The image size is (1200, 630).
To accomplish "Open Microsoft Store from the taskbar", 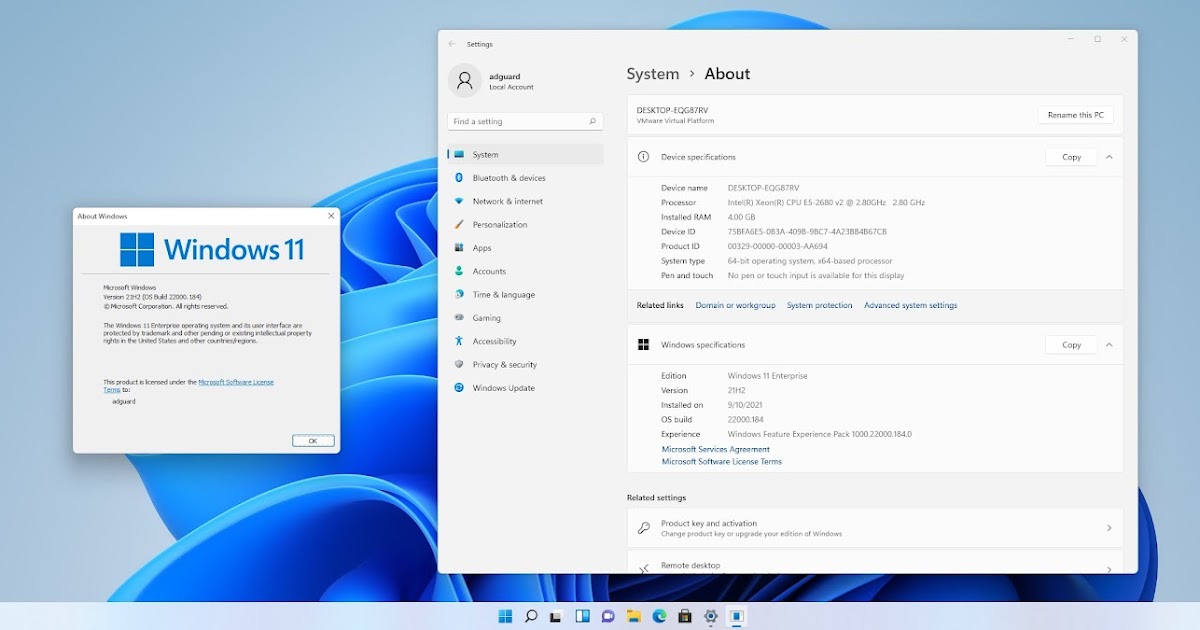I will [685, 616].
